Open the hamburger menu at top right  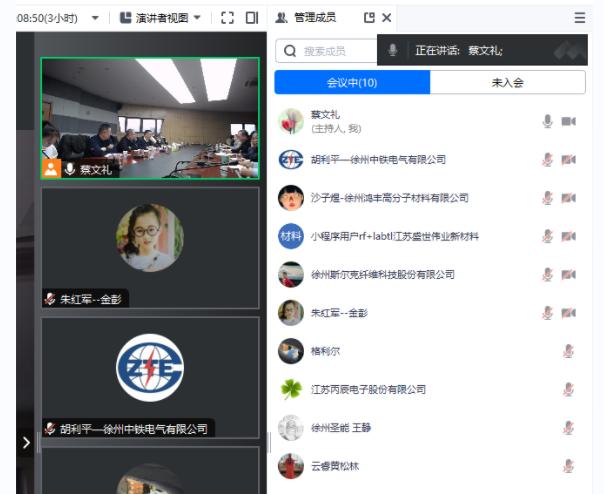point(580,18)
